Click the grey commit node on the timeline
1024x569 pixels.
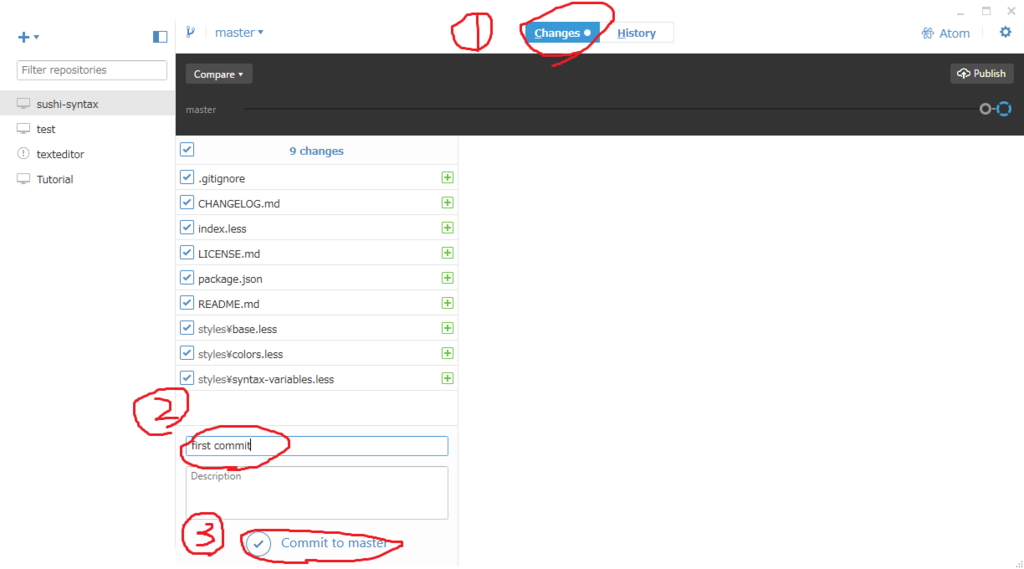[x=985, y=109]
